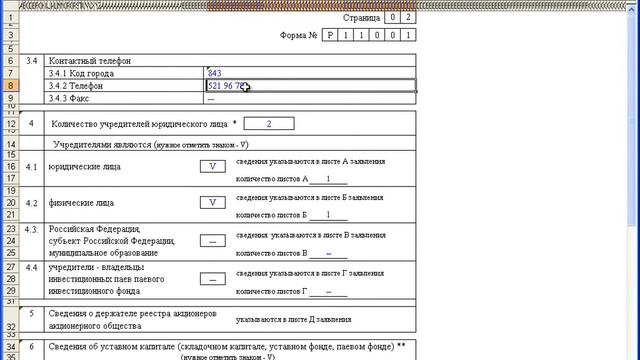Select the V mark box for физические лица
The height and width of the screenshot is (360, 640).
(213, 202)
